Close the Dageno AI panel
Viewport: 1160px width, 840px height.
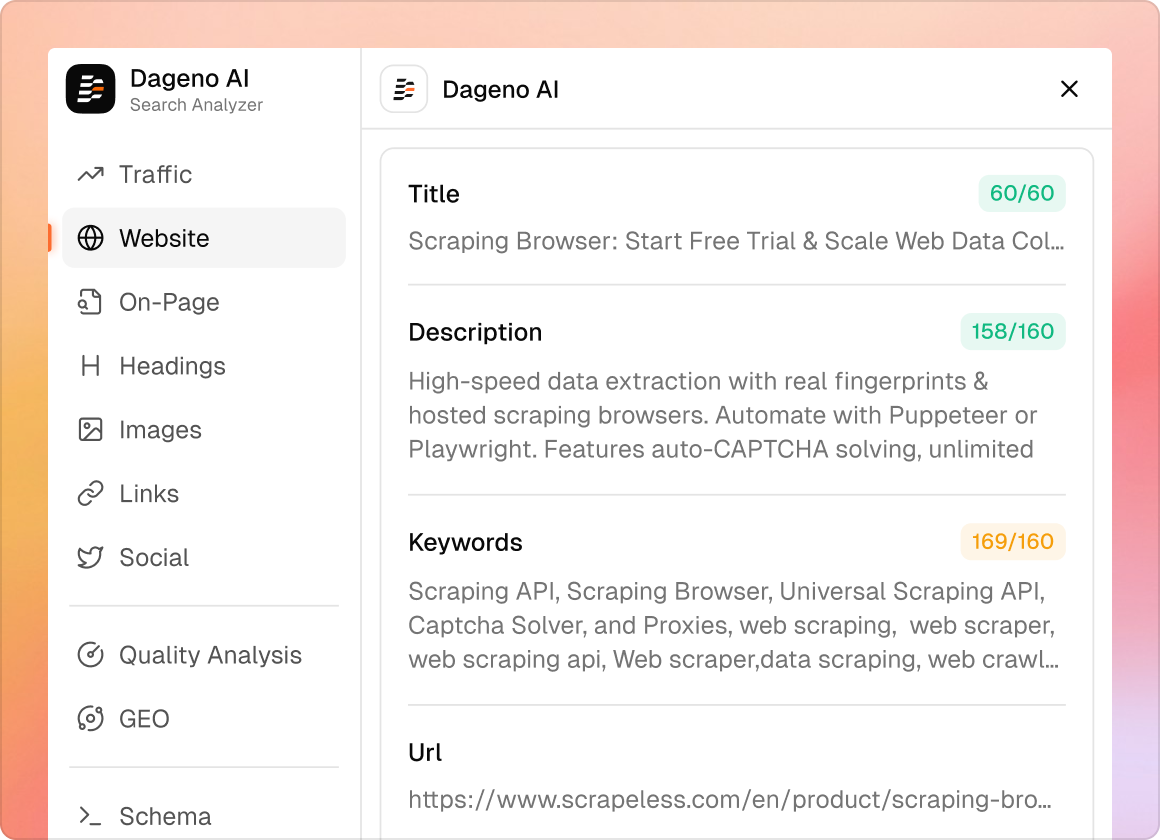[x=1069, y=89]
